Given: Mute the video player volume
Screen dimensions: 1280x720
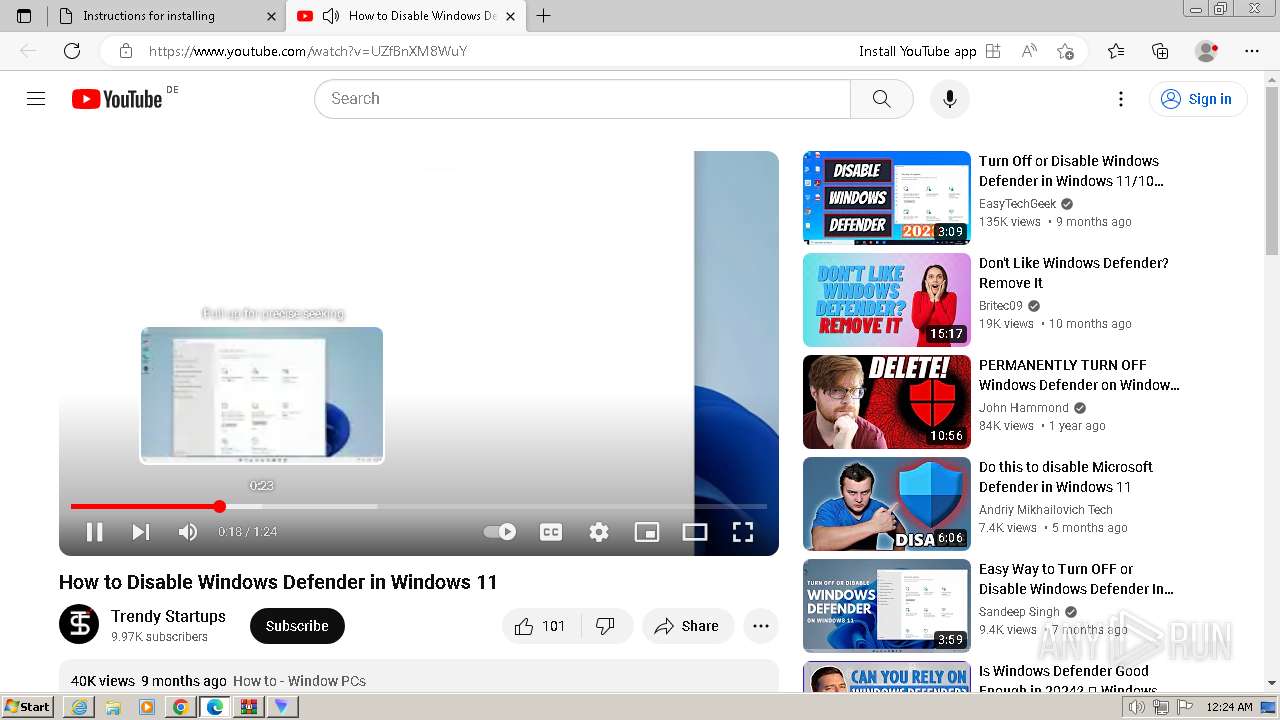Looking at the screenshot, I should click(x=188, y=532).
